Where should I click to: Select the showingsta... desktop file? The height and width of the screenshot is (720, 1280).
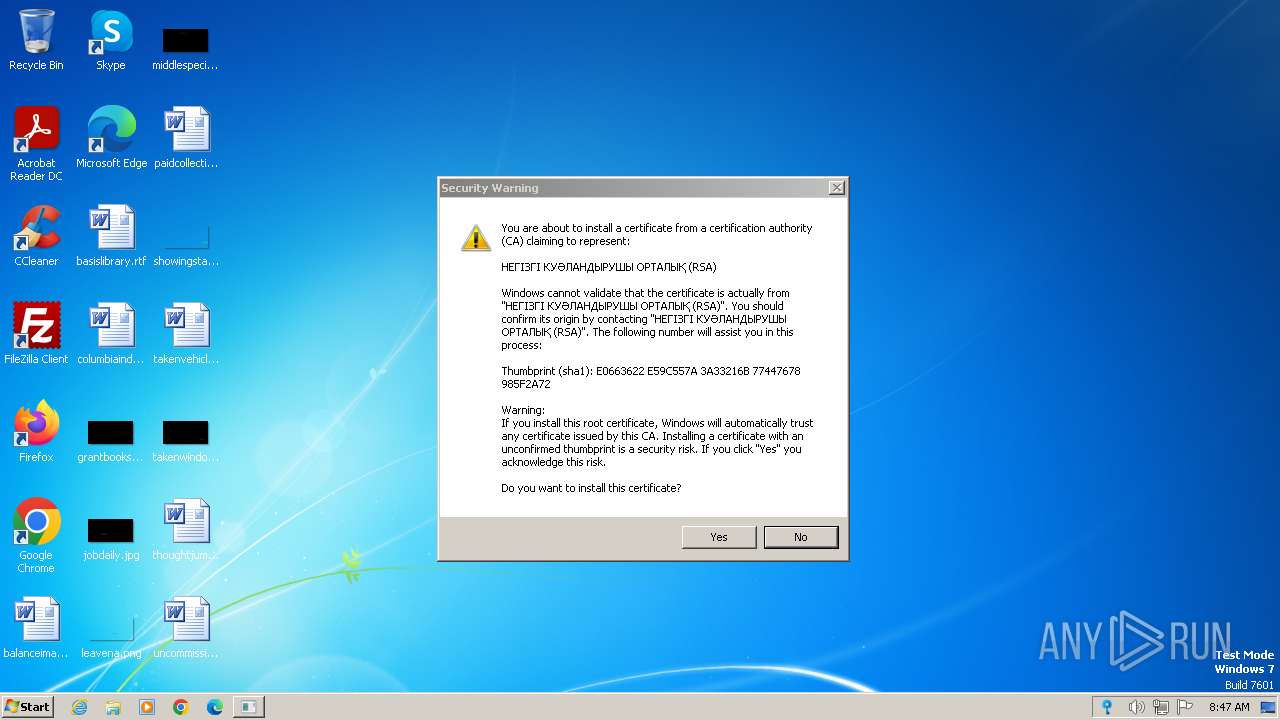coord(186,245)
